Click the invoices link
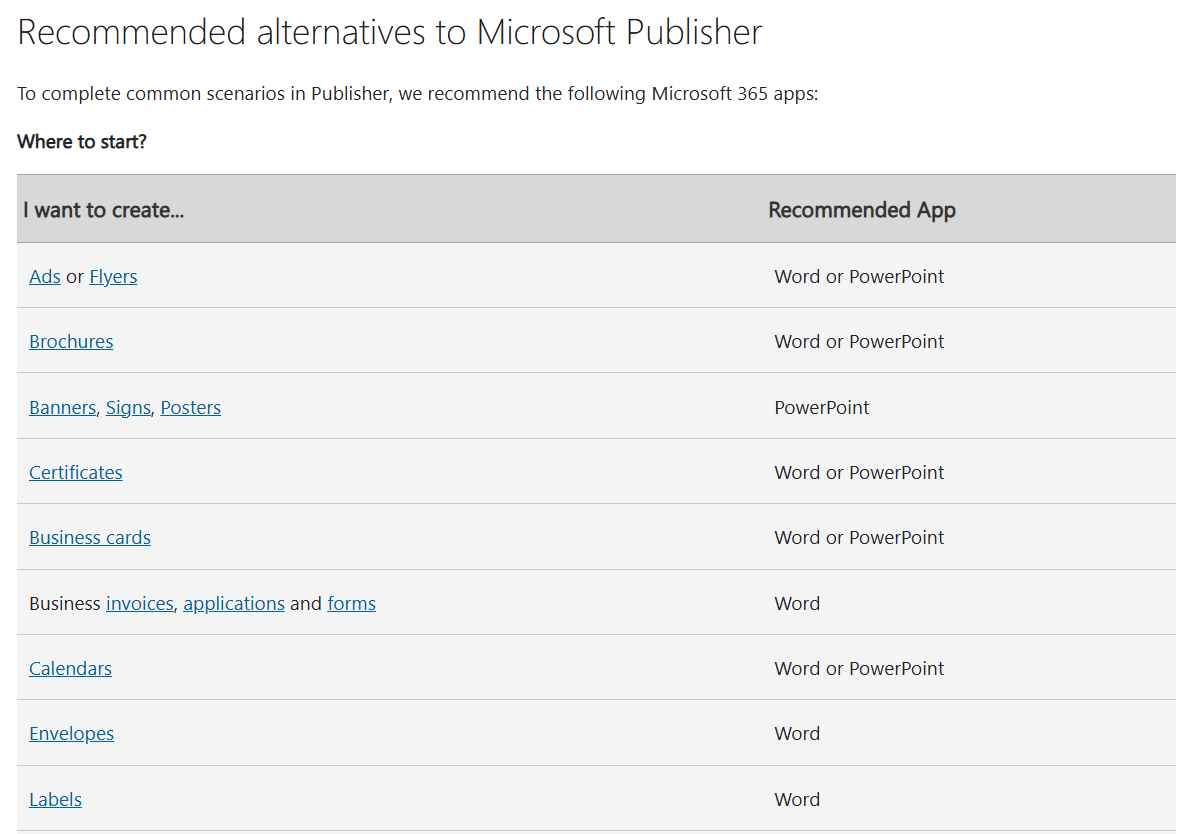The height and width of the screenshot is (834, 1196). pos(140,604)
